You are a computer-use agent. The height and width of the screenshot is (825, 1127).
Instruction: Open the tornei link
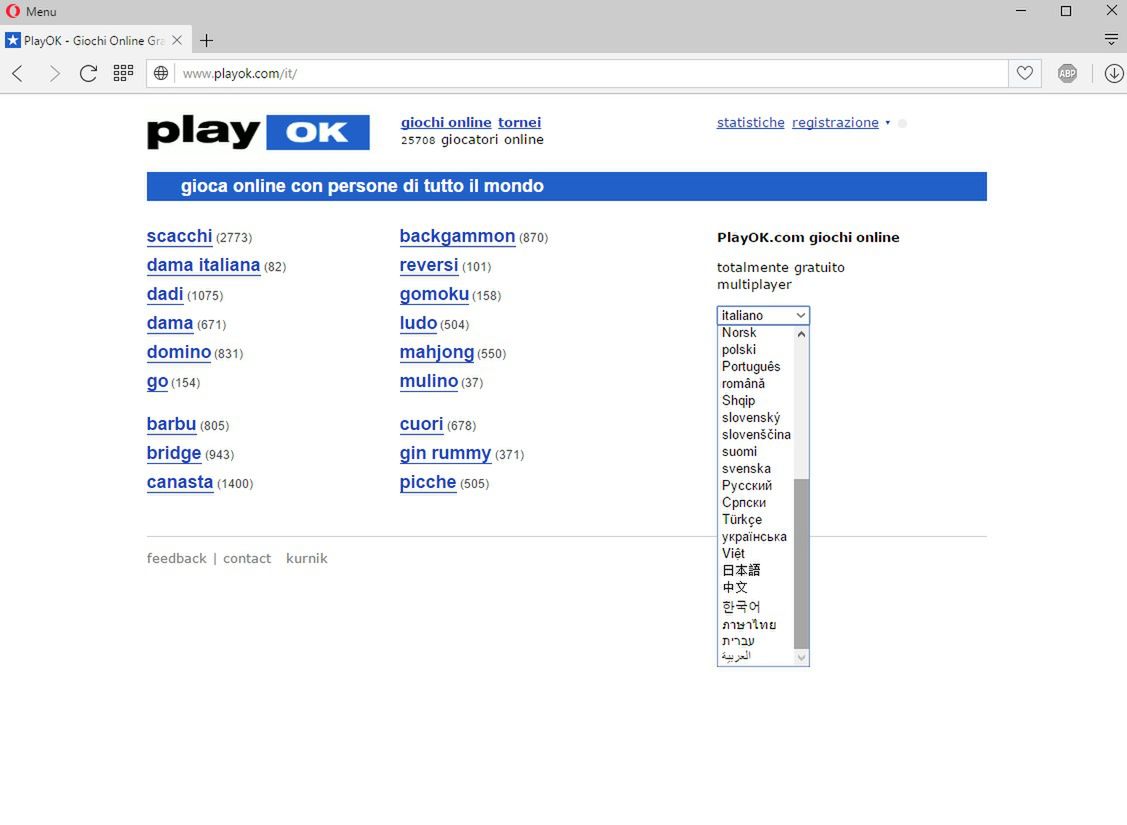(x=520, y=122)
